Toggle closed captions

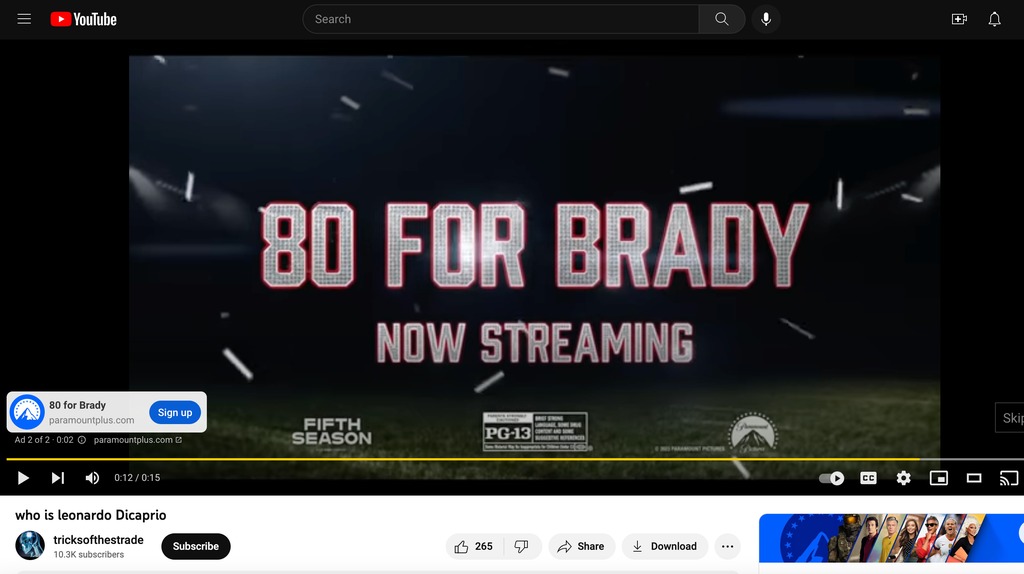868,478
